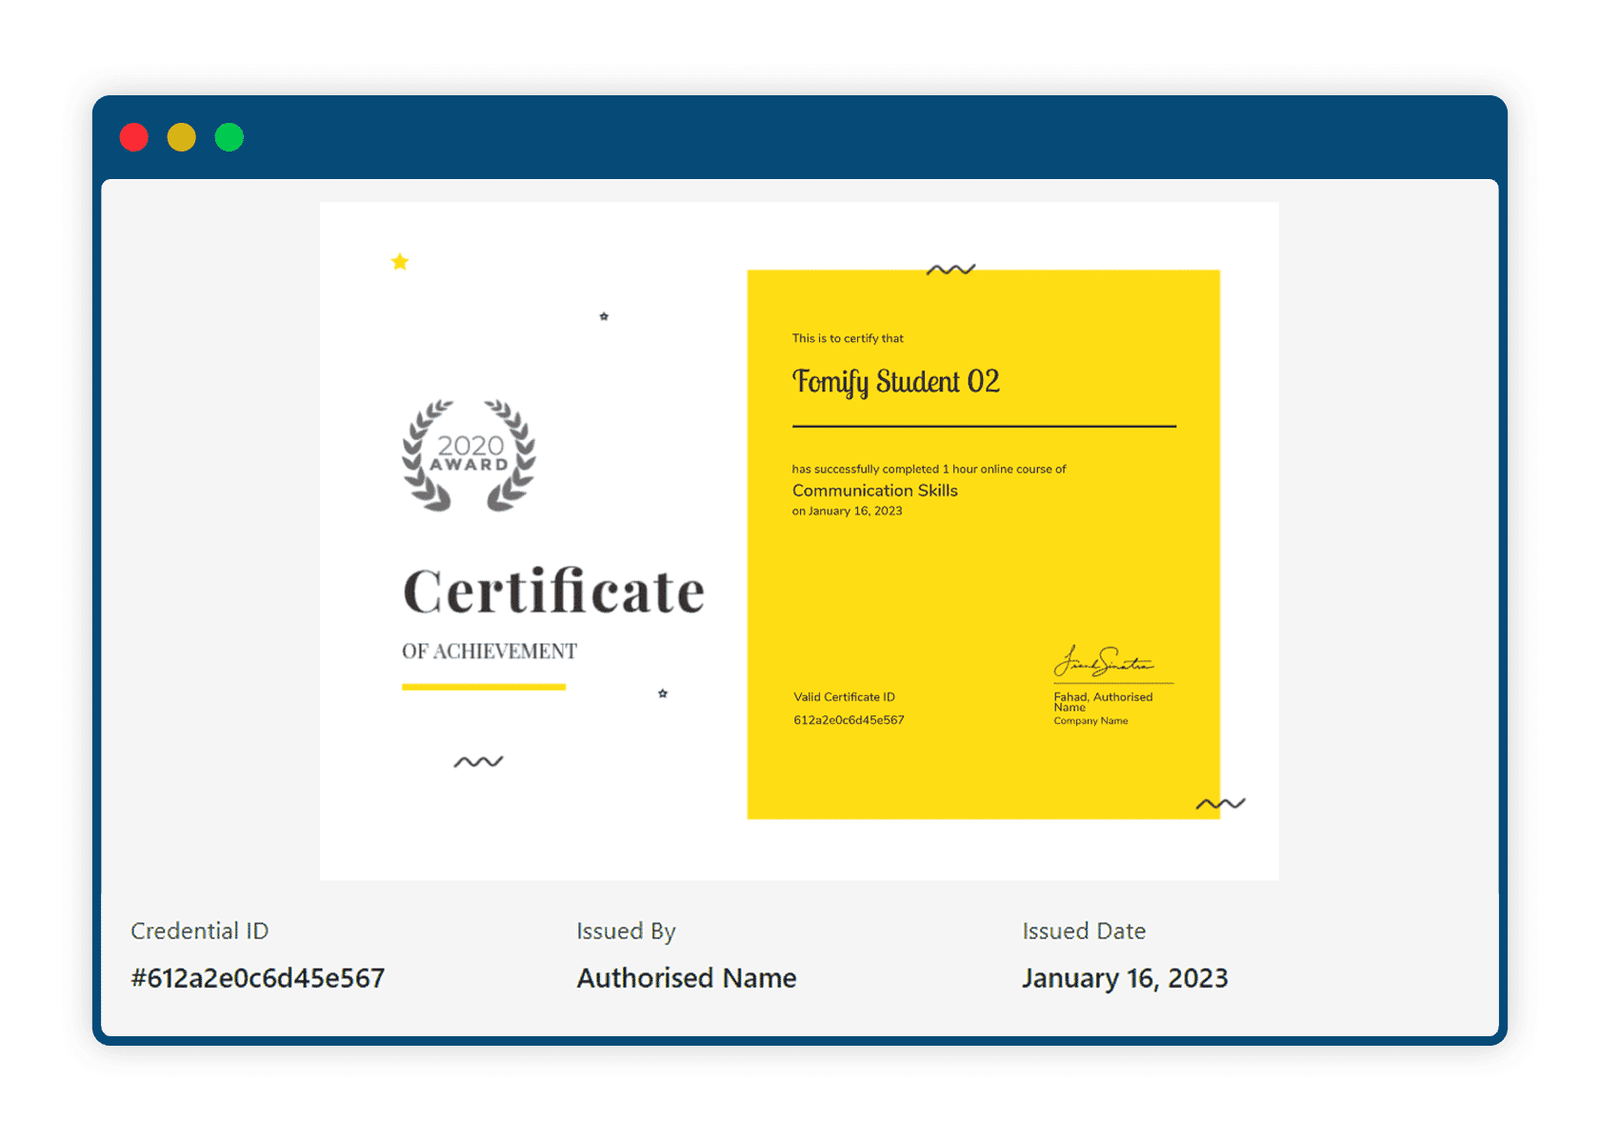The height and width of the screenshot is (1141, 1600).
Task: Click the Communication Skills course title
Action: 875,490
